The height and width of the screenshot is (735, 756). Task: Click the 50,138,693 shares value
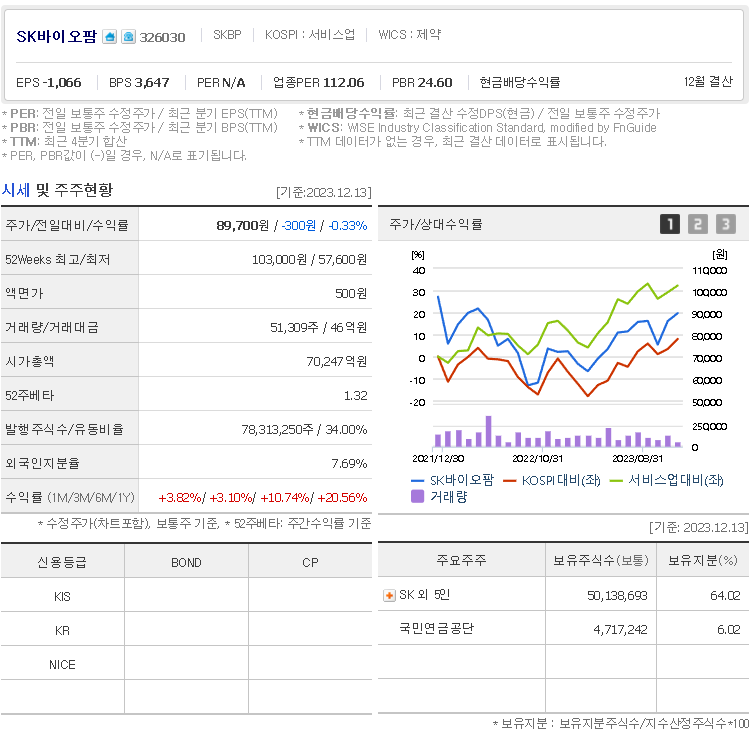click(617, 596)
